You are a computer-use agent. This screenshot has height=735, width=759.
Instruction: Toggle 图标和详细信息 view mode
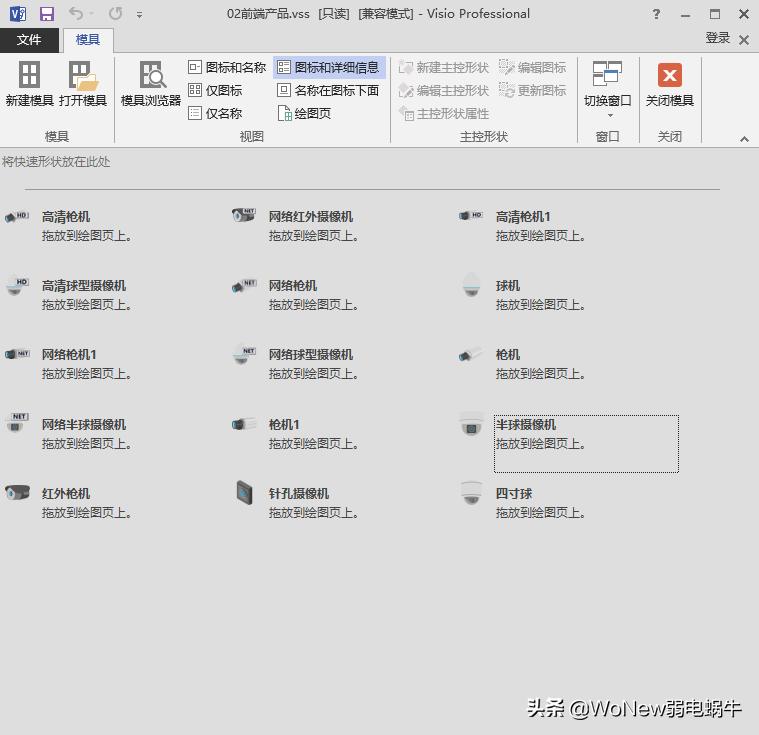coord(328,67)
